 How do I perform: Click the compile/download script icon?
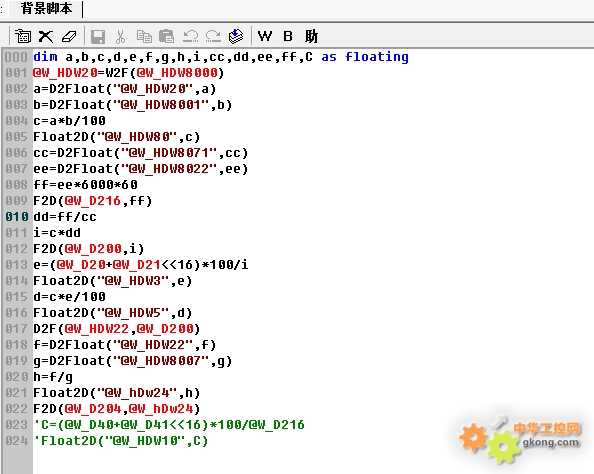pos(236,36)
